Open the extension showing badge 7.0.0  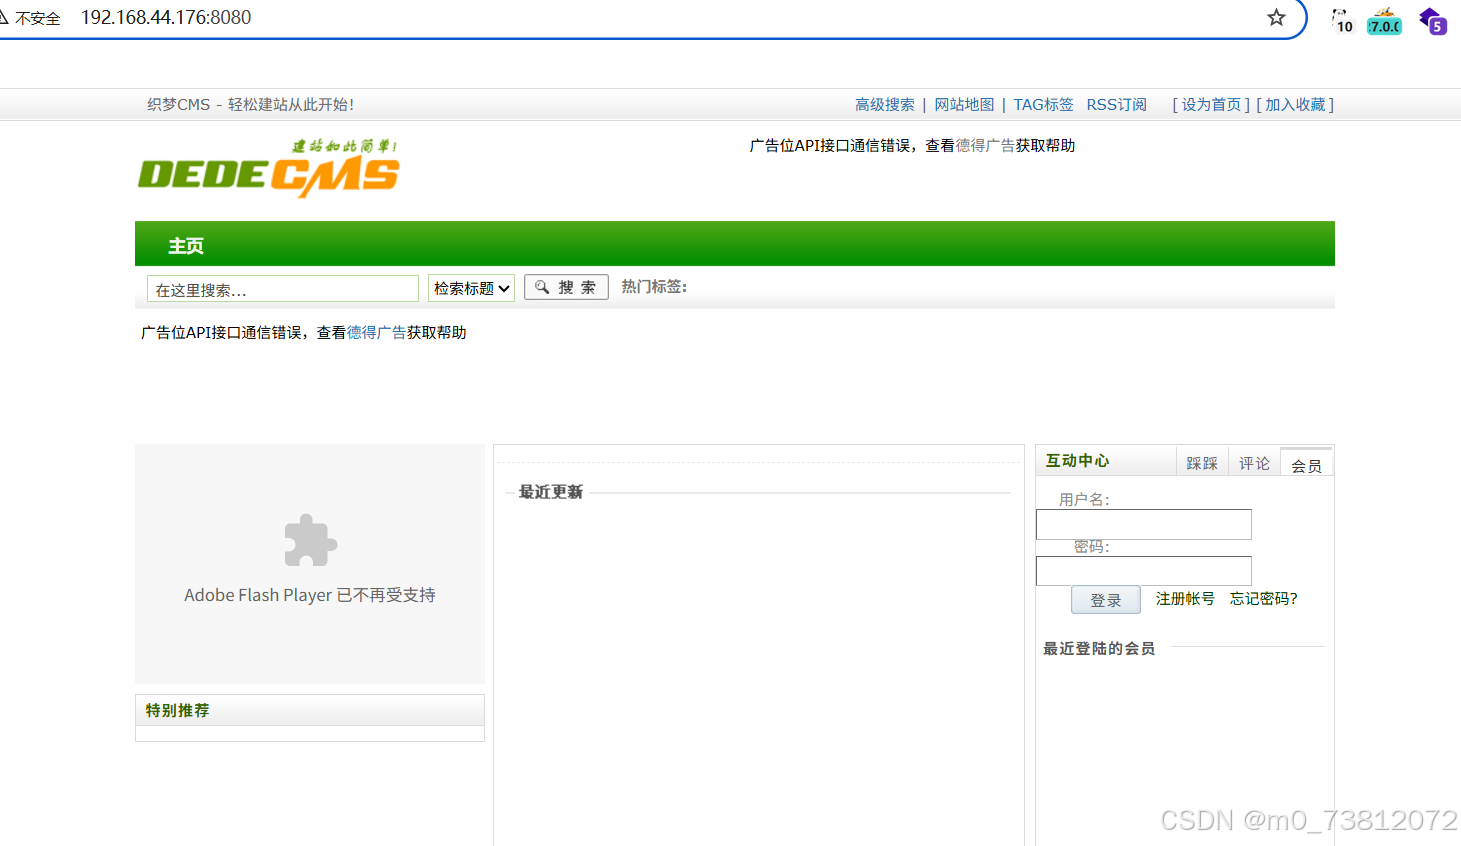click(1385, 20)
